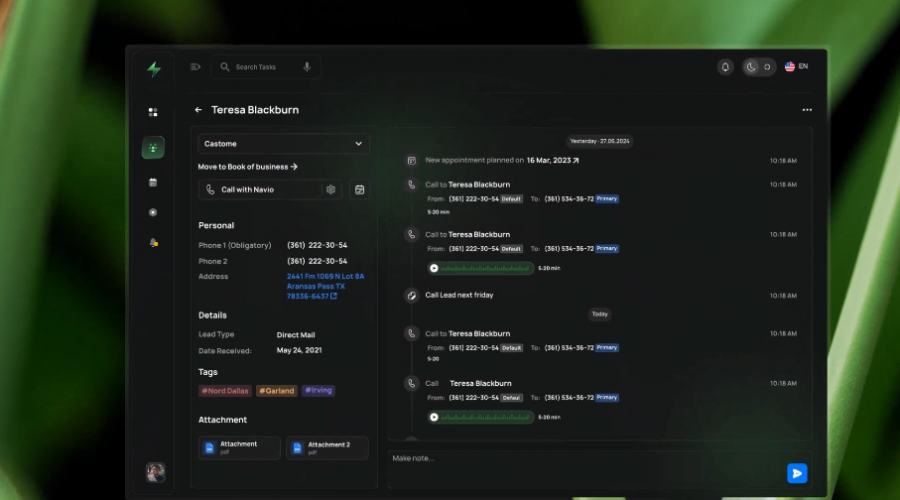
Task: Open the external link icon after the address
Action: [333, 296]
